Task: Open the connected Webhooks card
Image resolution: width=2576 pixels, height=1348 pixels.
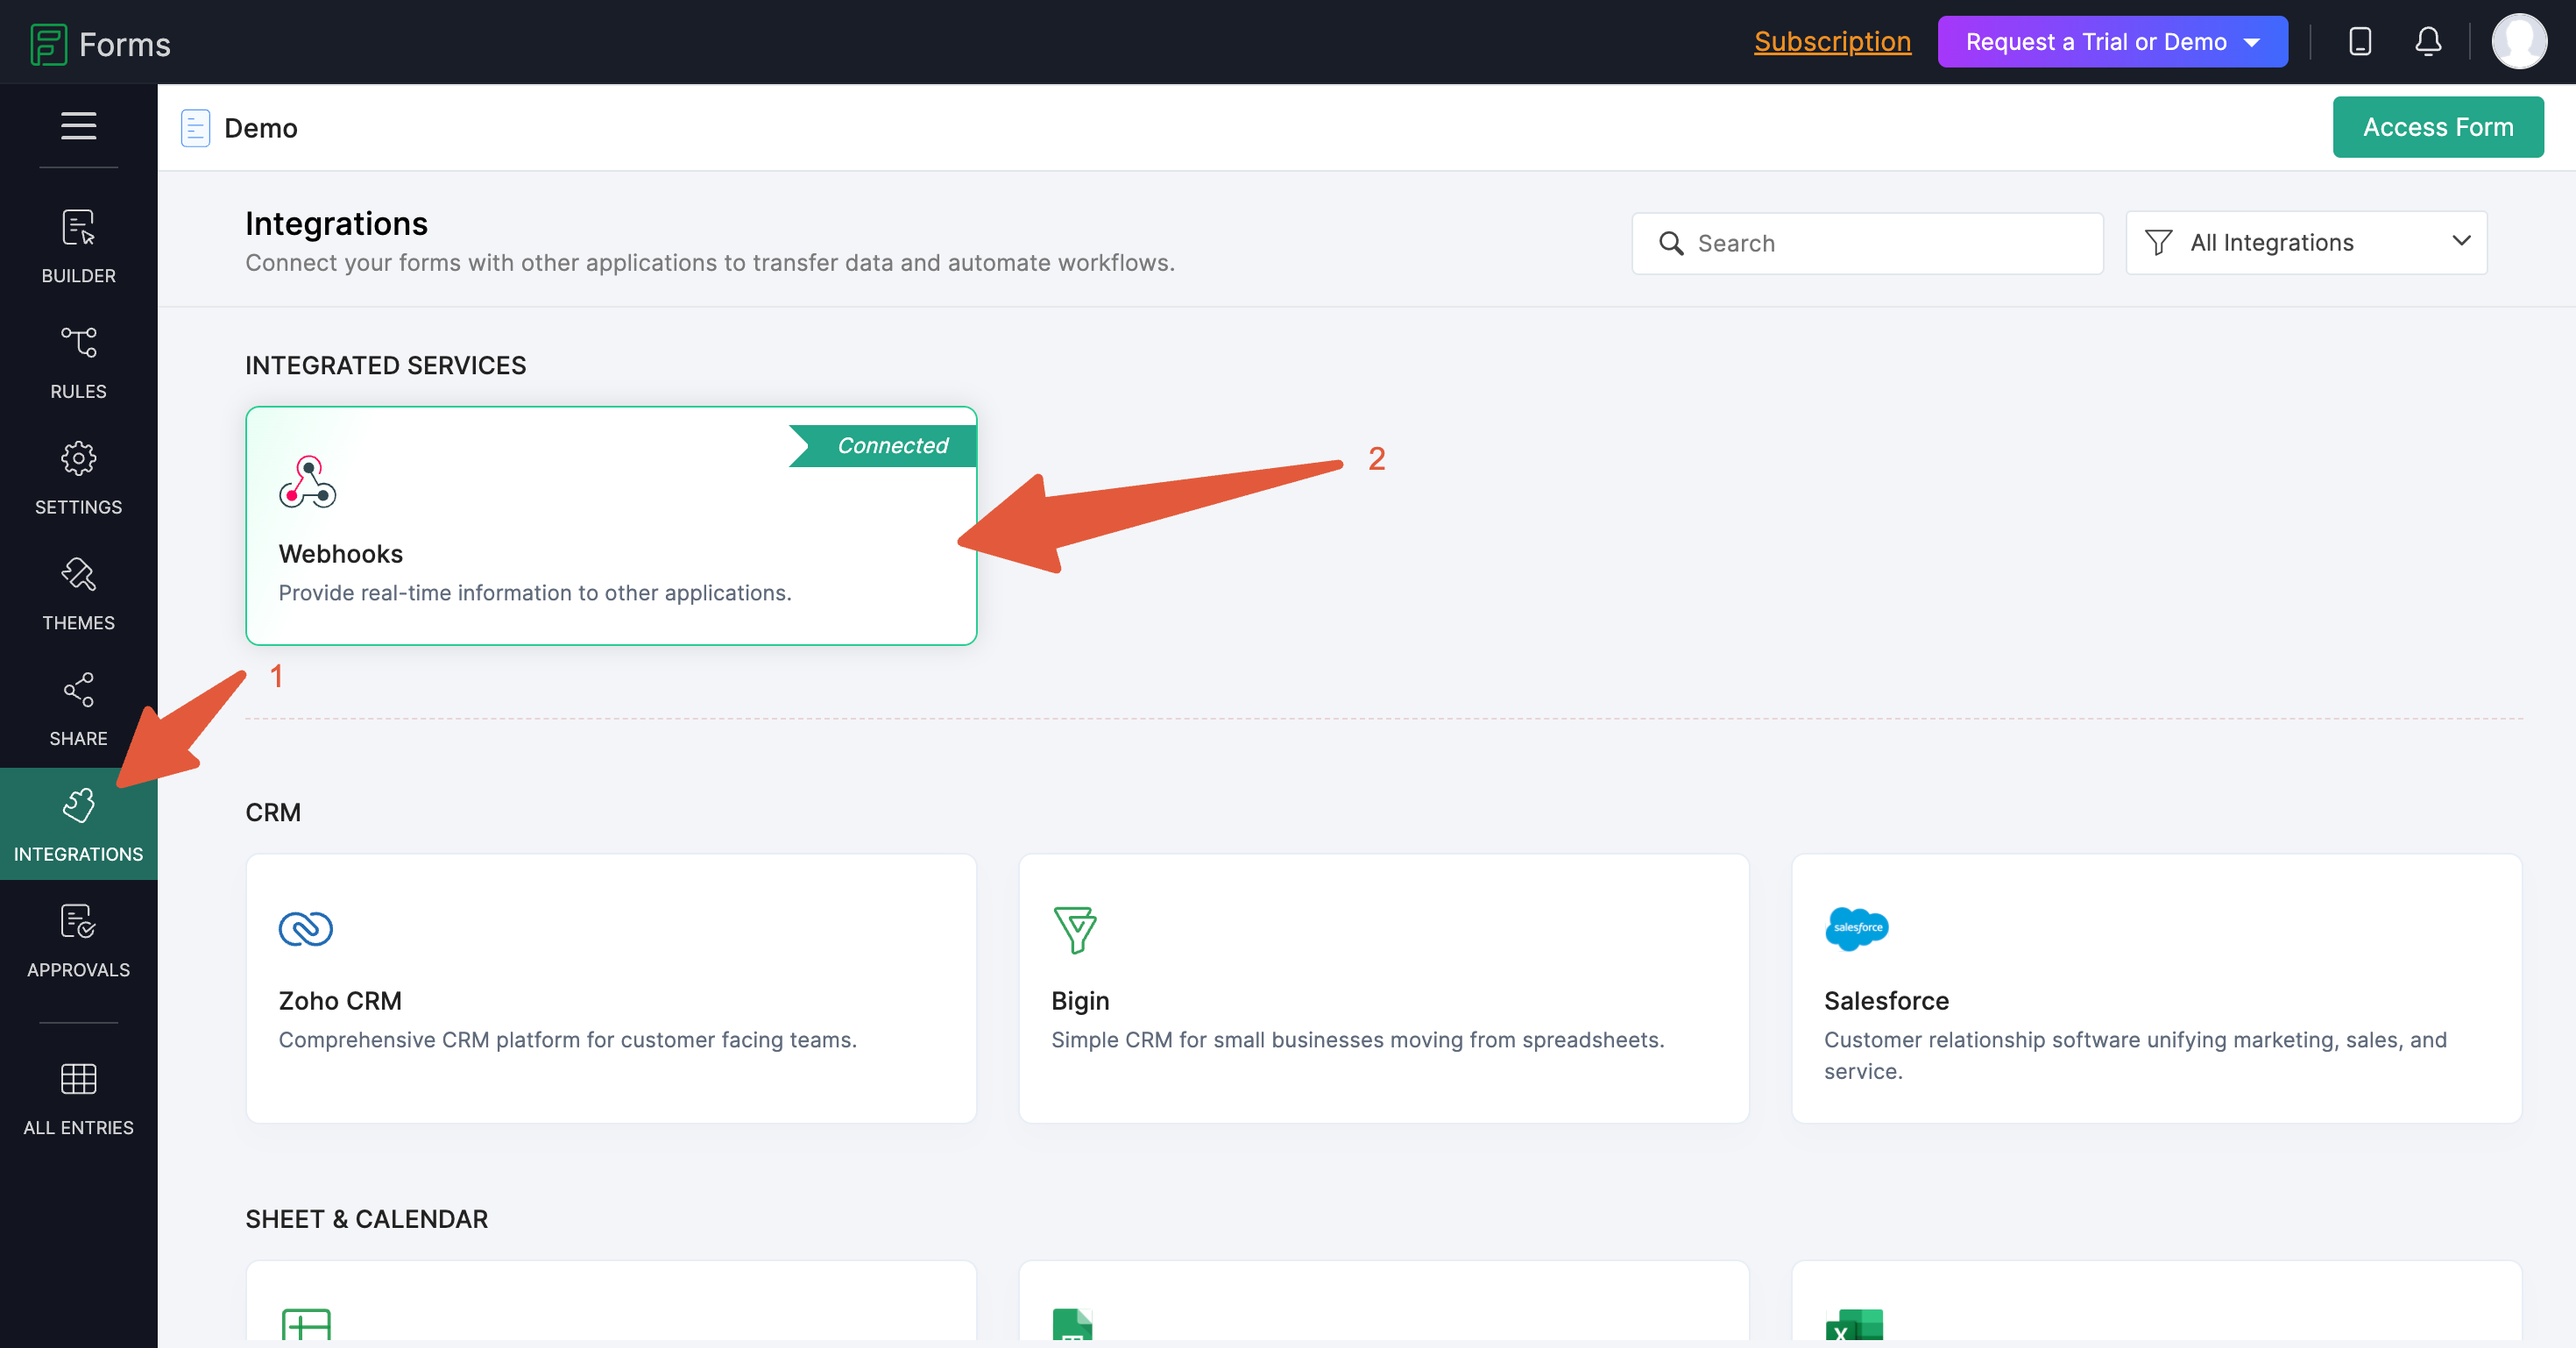Action: (611, 526)
